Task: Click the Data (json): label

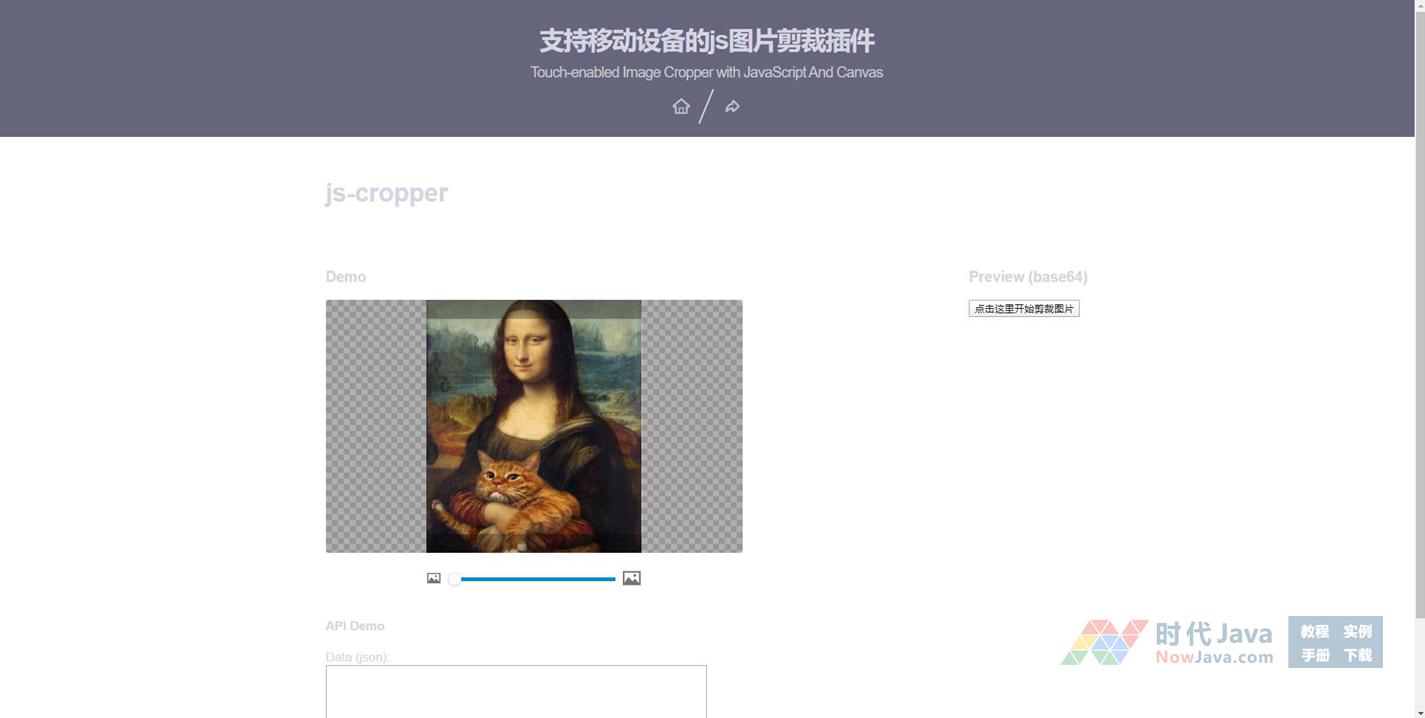Action: 357,657
